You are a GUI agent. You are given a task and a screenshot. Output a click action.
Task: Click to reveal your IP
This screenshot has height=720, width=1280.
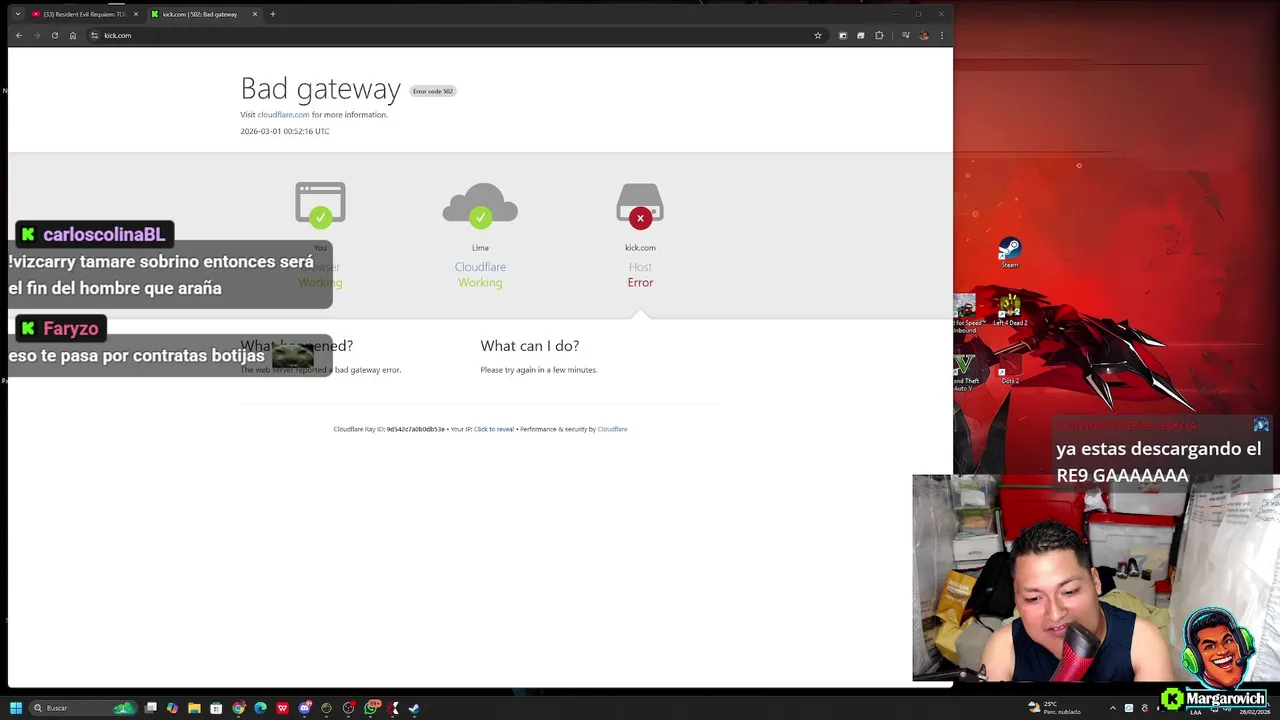494,429
